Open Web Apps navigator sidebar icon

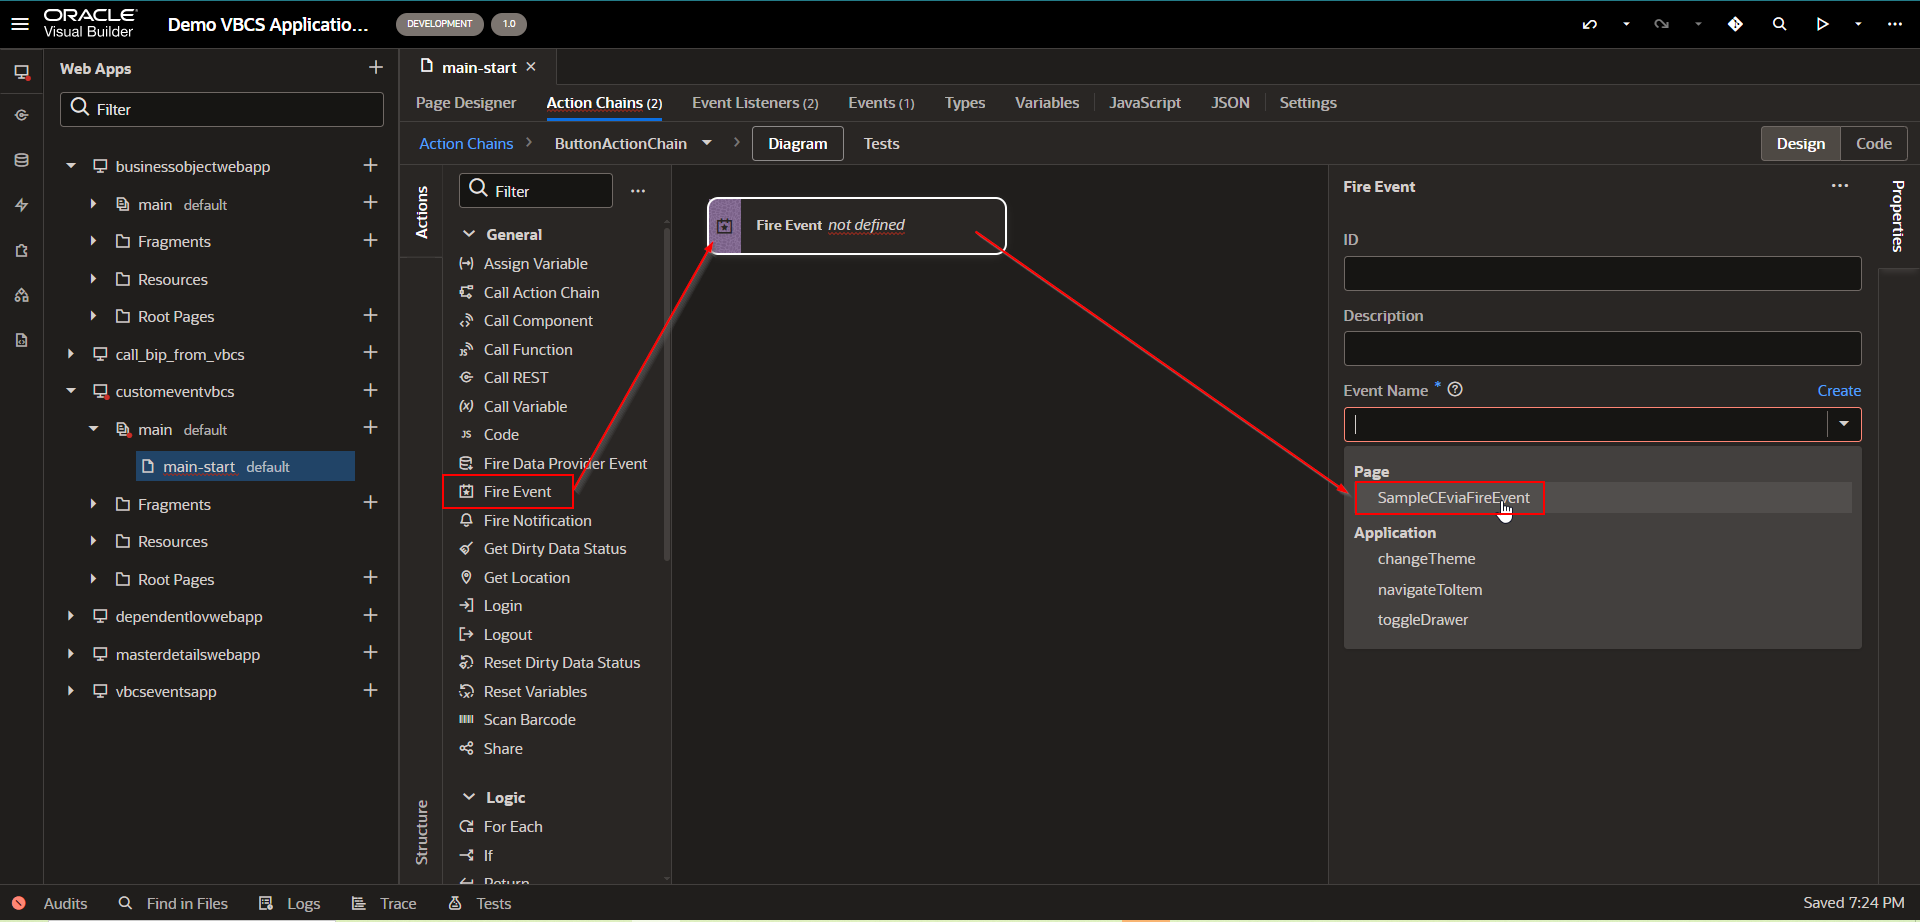(x=21, y=72)
